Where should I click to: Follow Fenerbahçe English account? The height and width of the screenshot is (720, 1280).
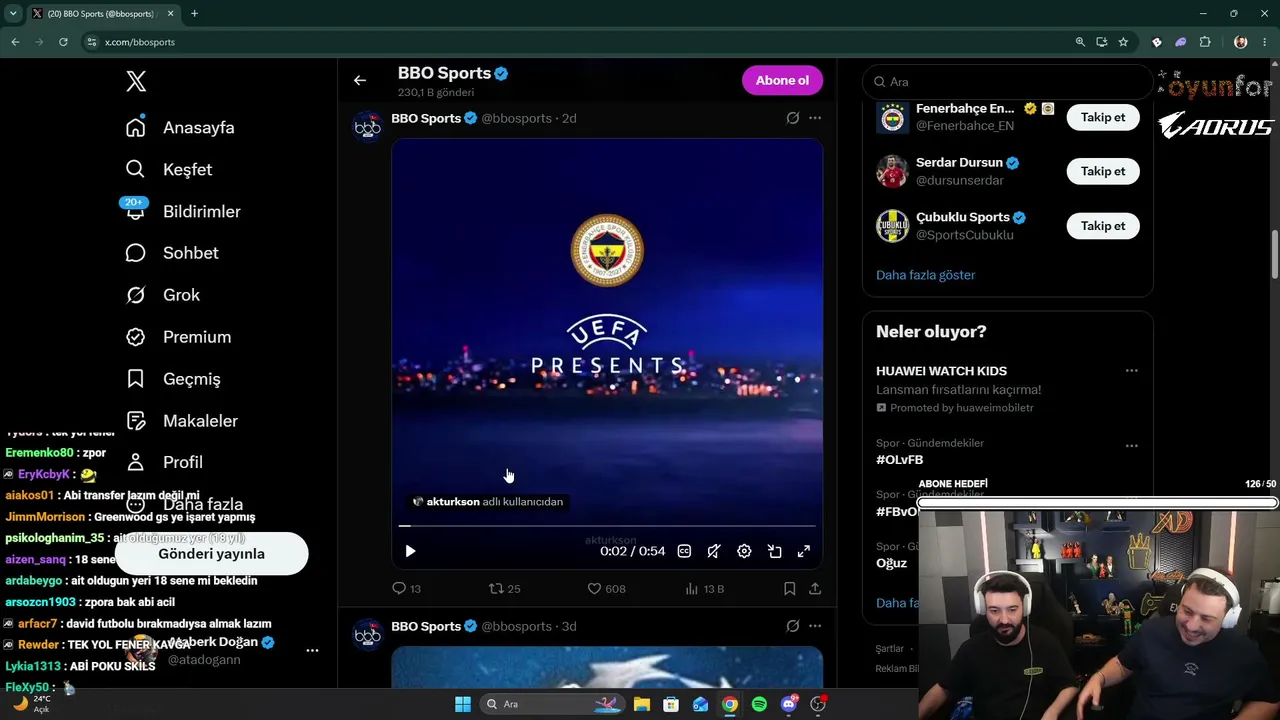1103,117
